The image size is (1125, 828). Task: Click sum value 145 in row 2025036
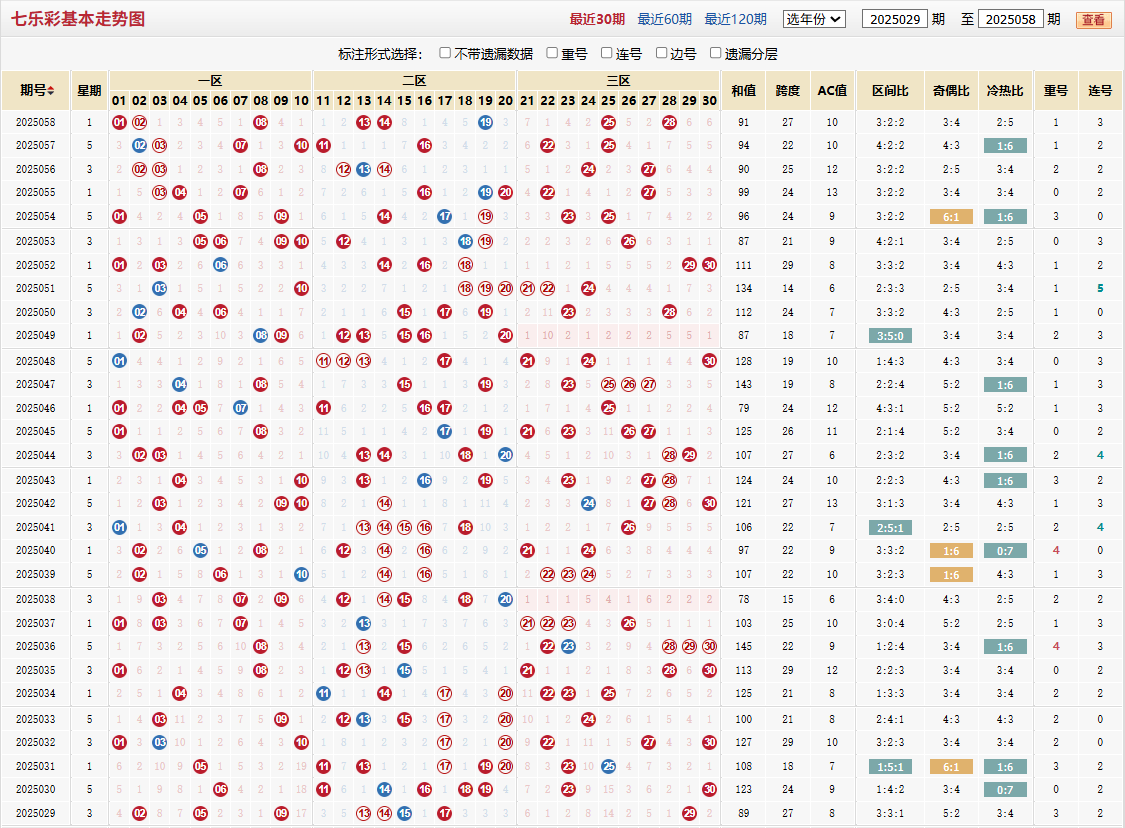[x=743, y=646]
